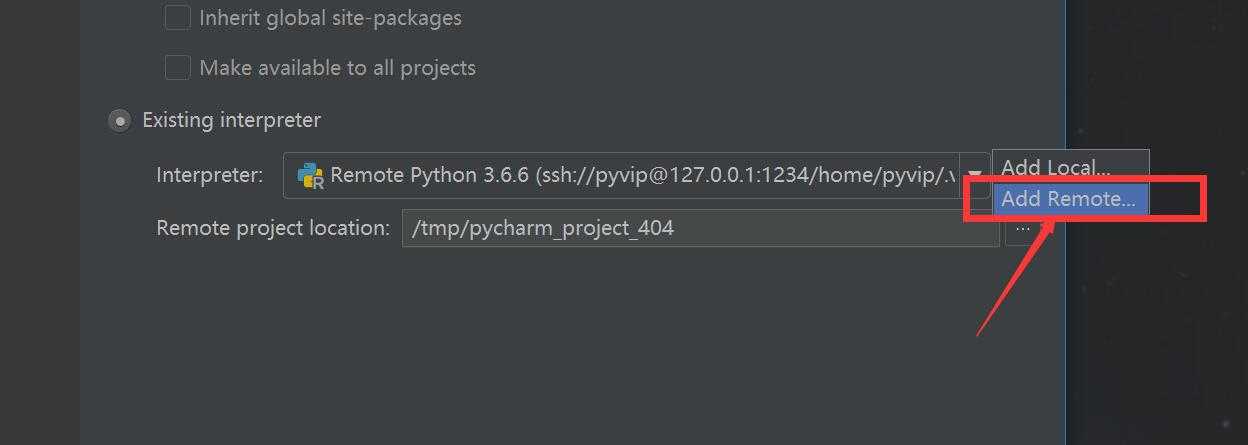1248x445 pixels.
Task: Click the Existing interpreter label text
Action: point(231,120)
